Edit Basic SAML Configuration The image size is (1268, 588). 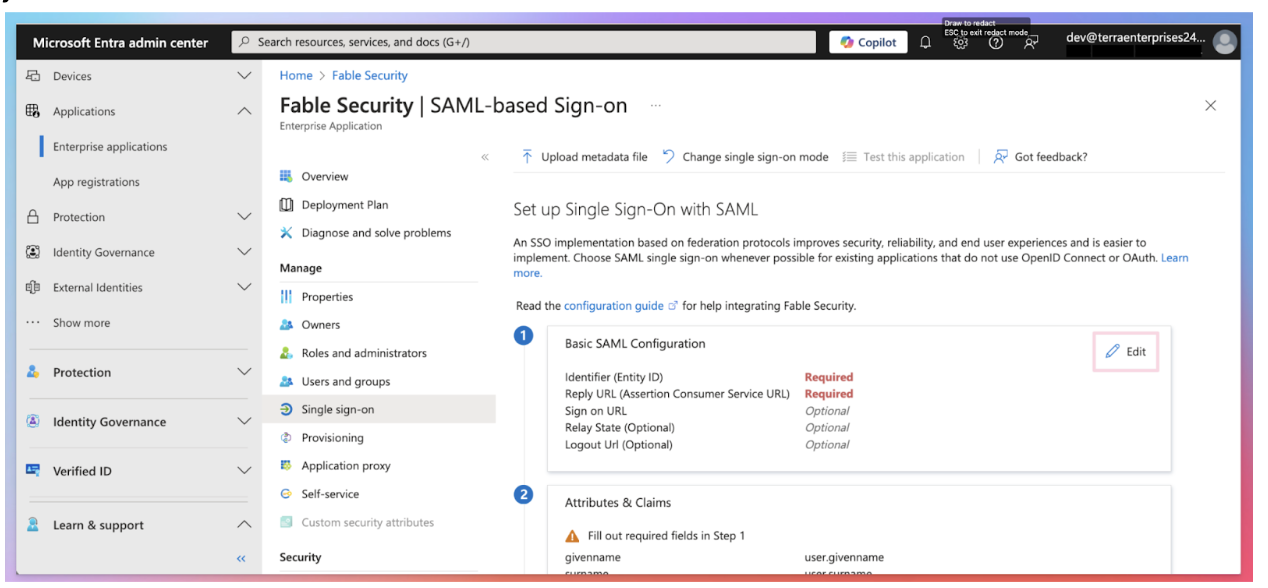(x=1126, y=351)
